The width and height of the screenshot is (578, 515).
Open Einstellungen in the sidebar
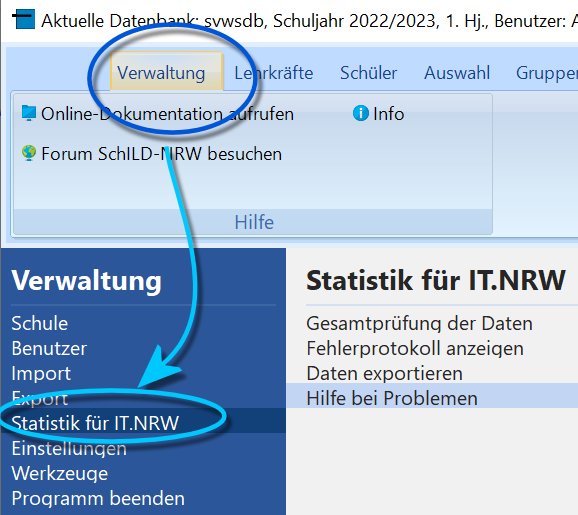coord(69,449)
